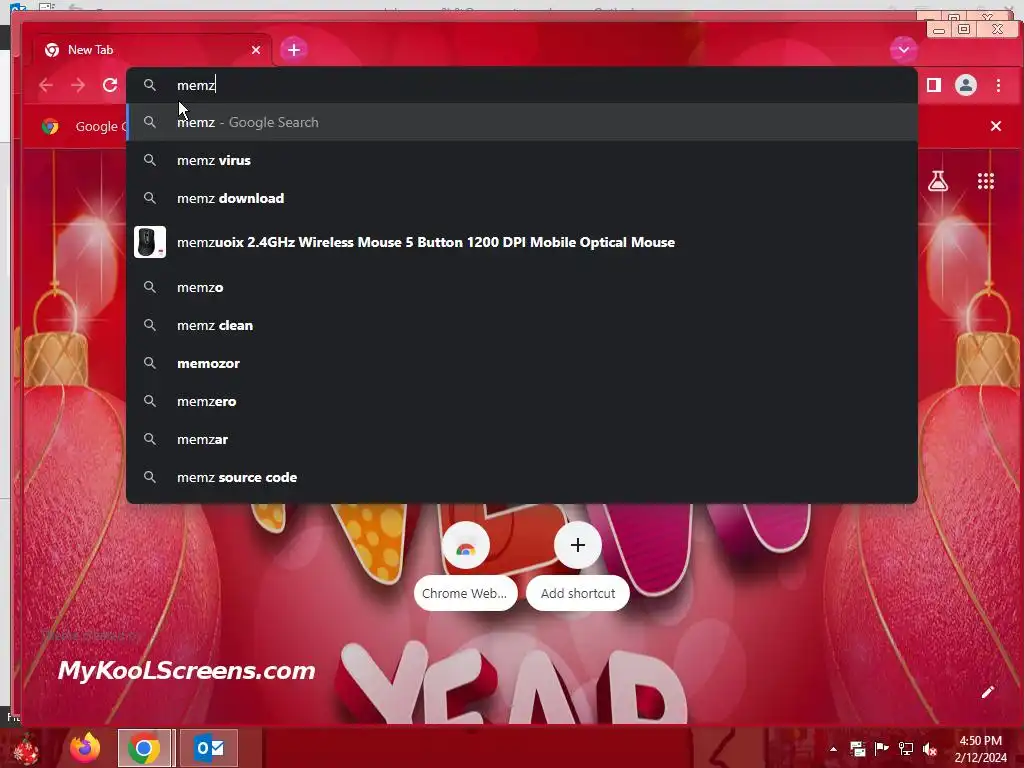Viewport: 1024px width, 768px height.
Task: Click the Chrome forward arrow button
Action: pyautogui.click(x=78, y=85)
